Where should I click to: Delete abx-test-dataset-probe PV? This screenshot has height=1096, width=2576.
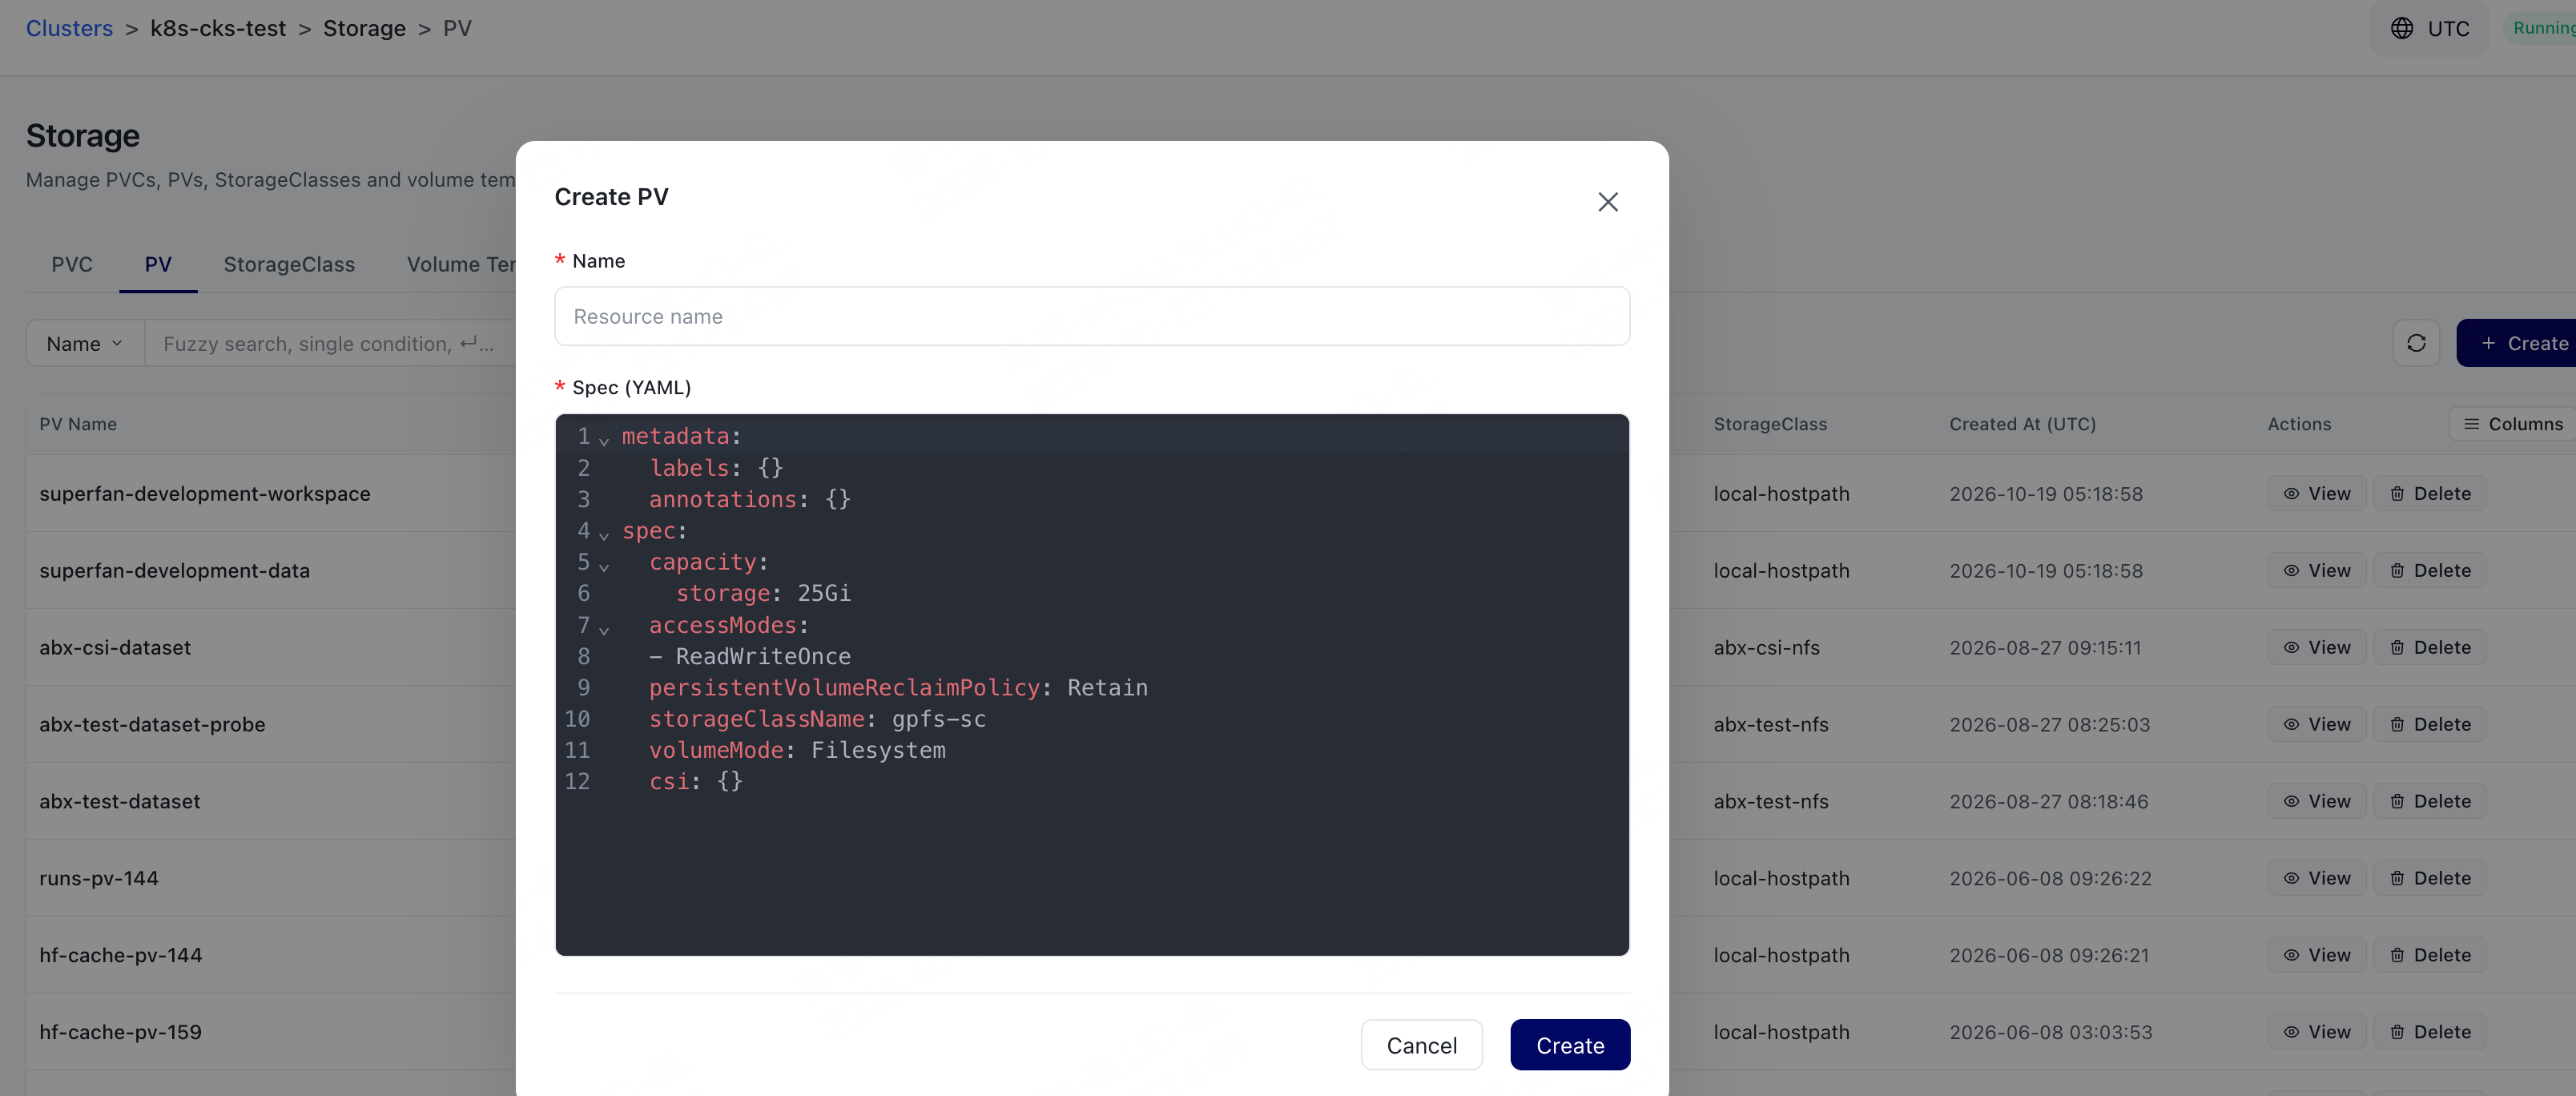2430,724
